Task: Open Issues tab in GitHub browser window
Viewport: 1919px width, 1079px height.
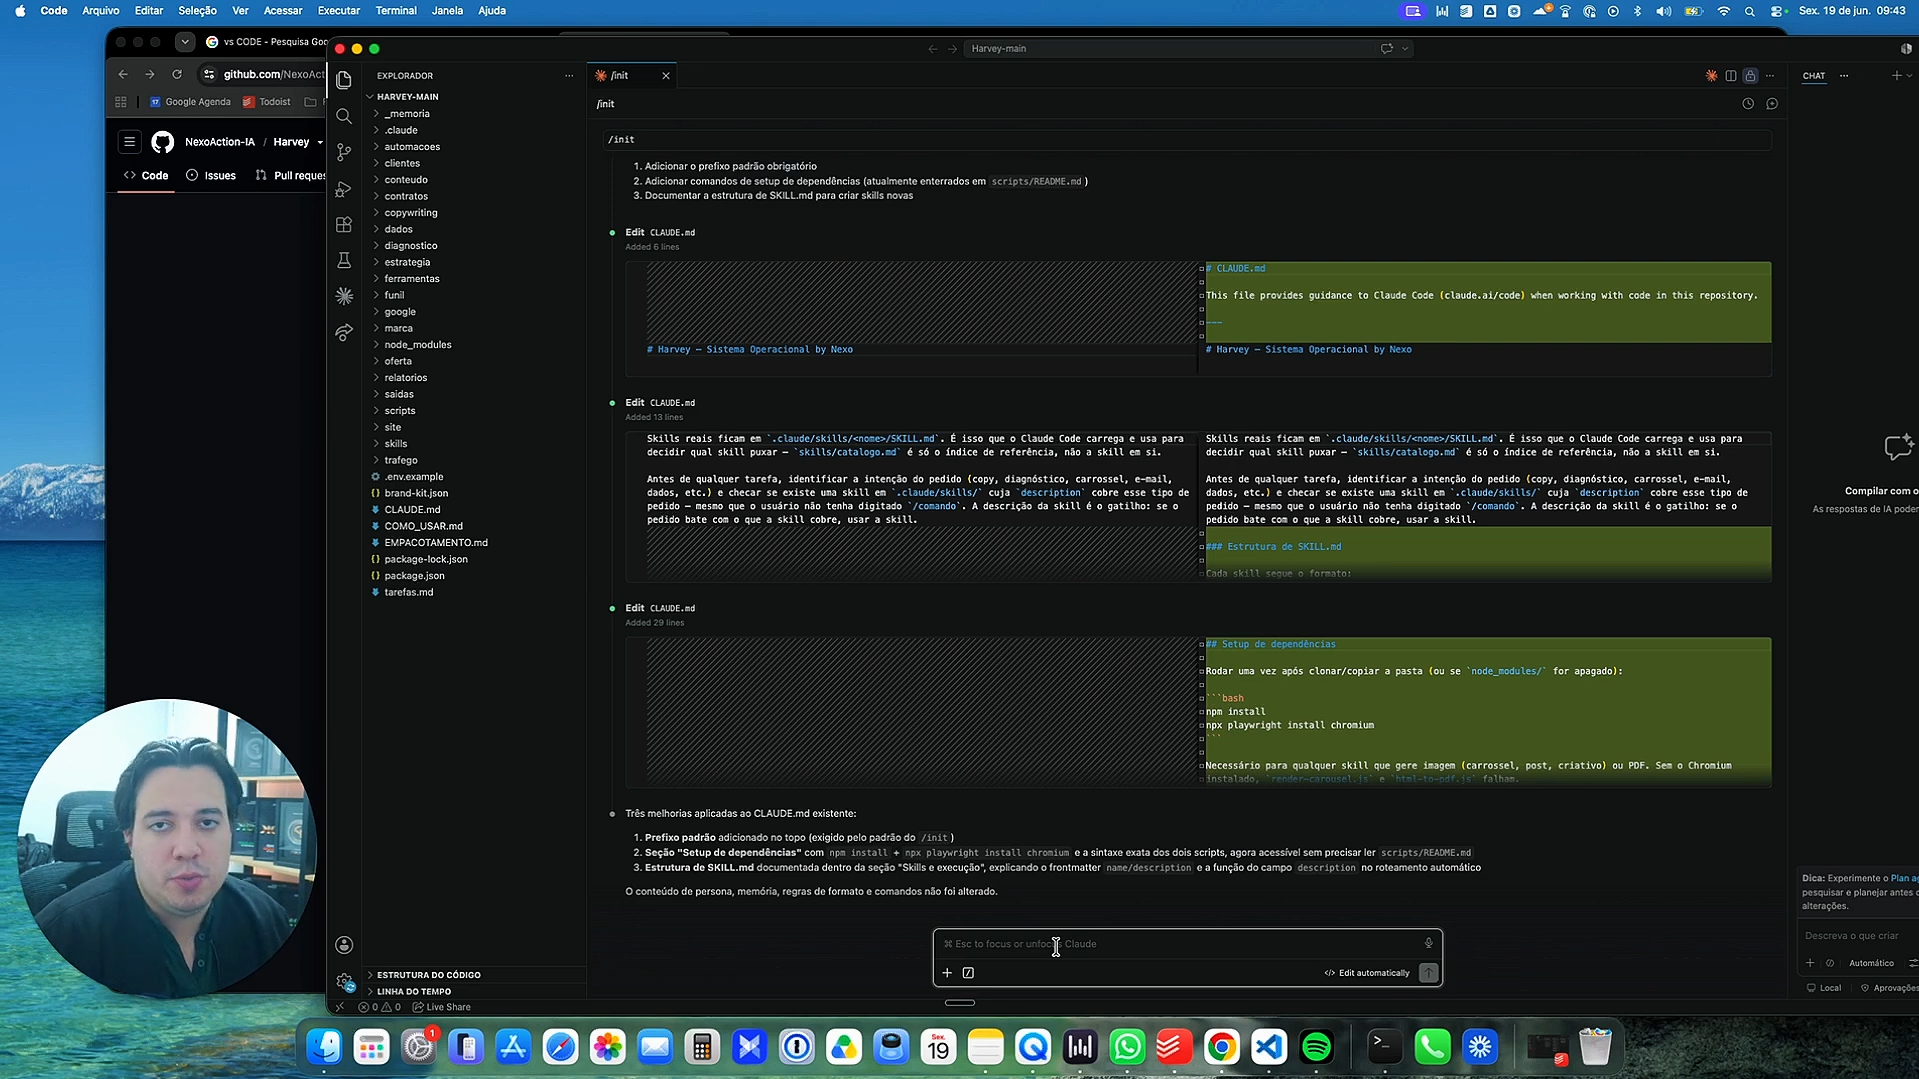Action: click(x=211, y=175)
